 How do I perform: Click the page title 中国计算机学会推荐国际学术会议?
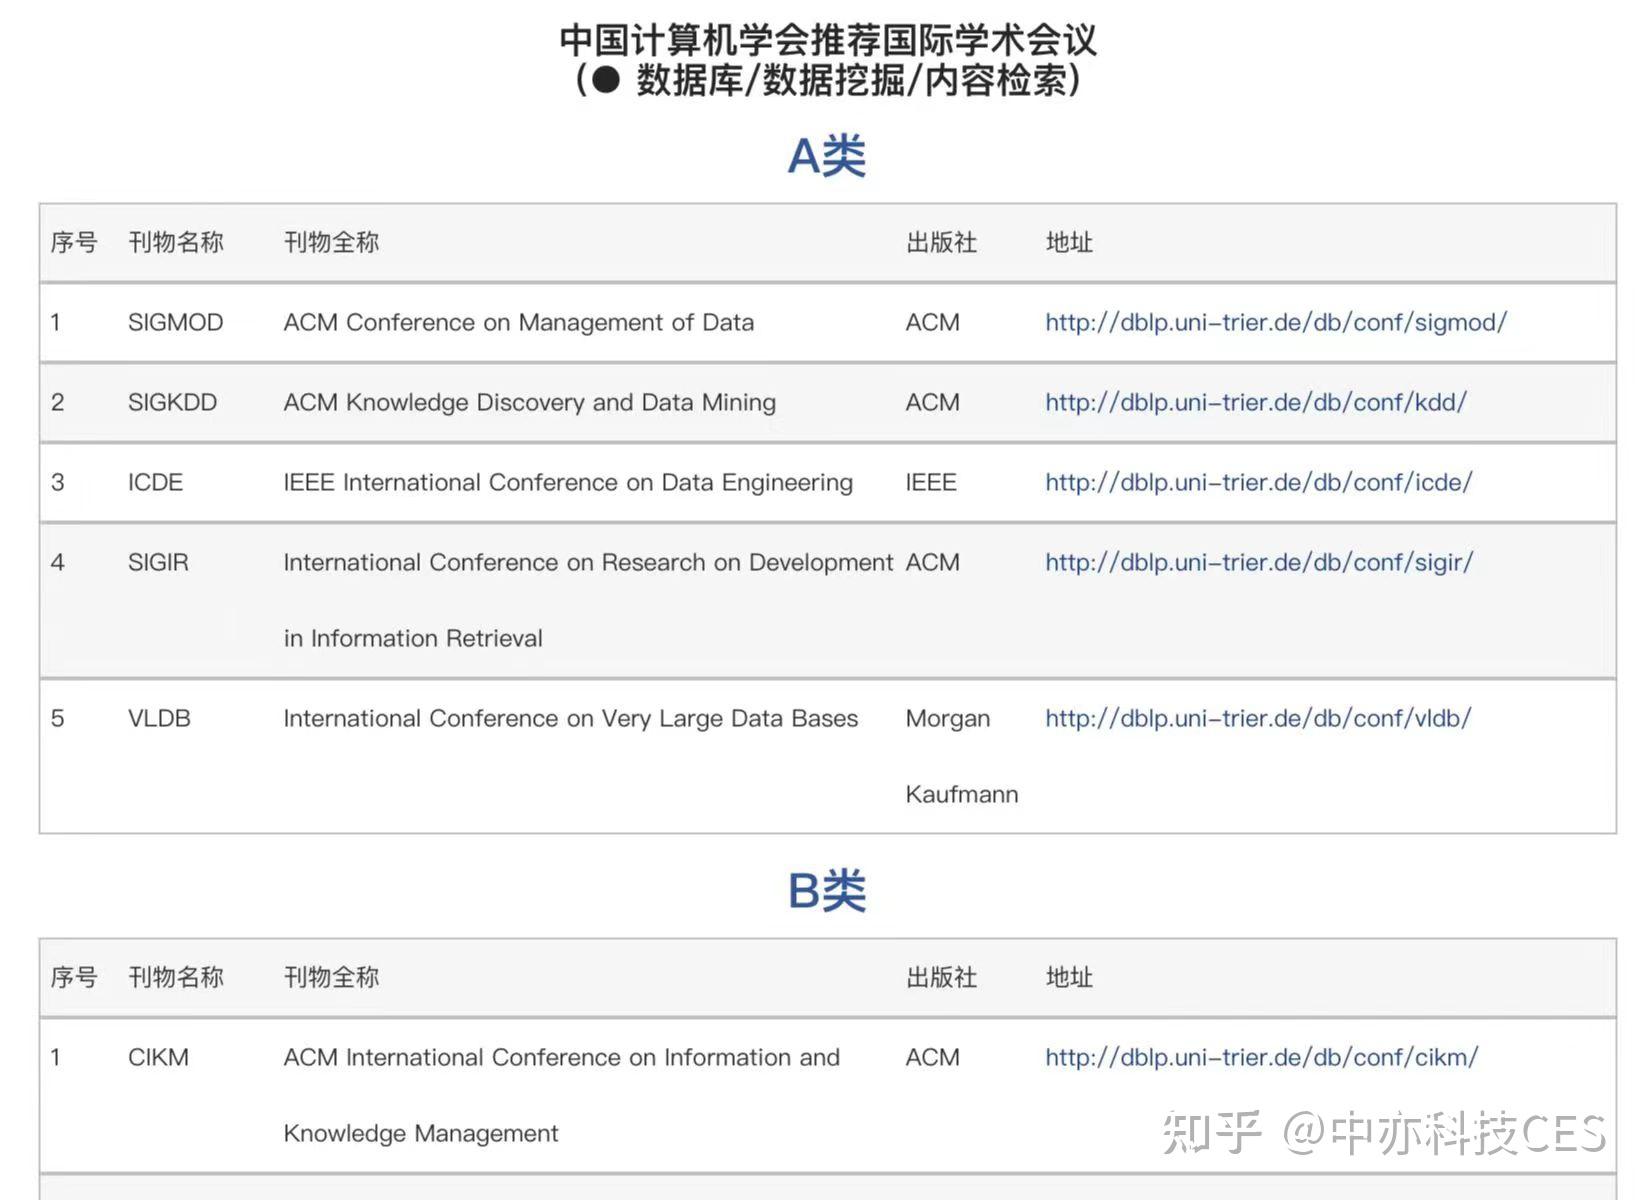[x=828, y=42]
